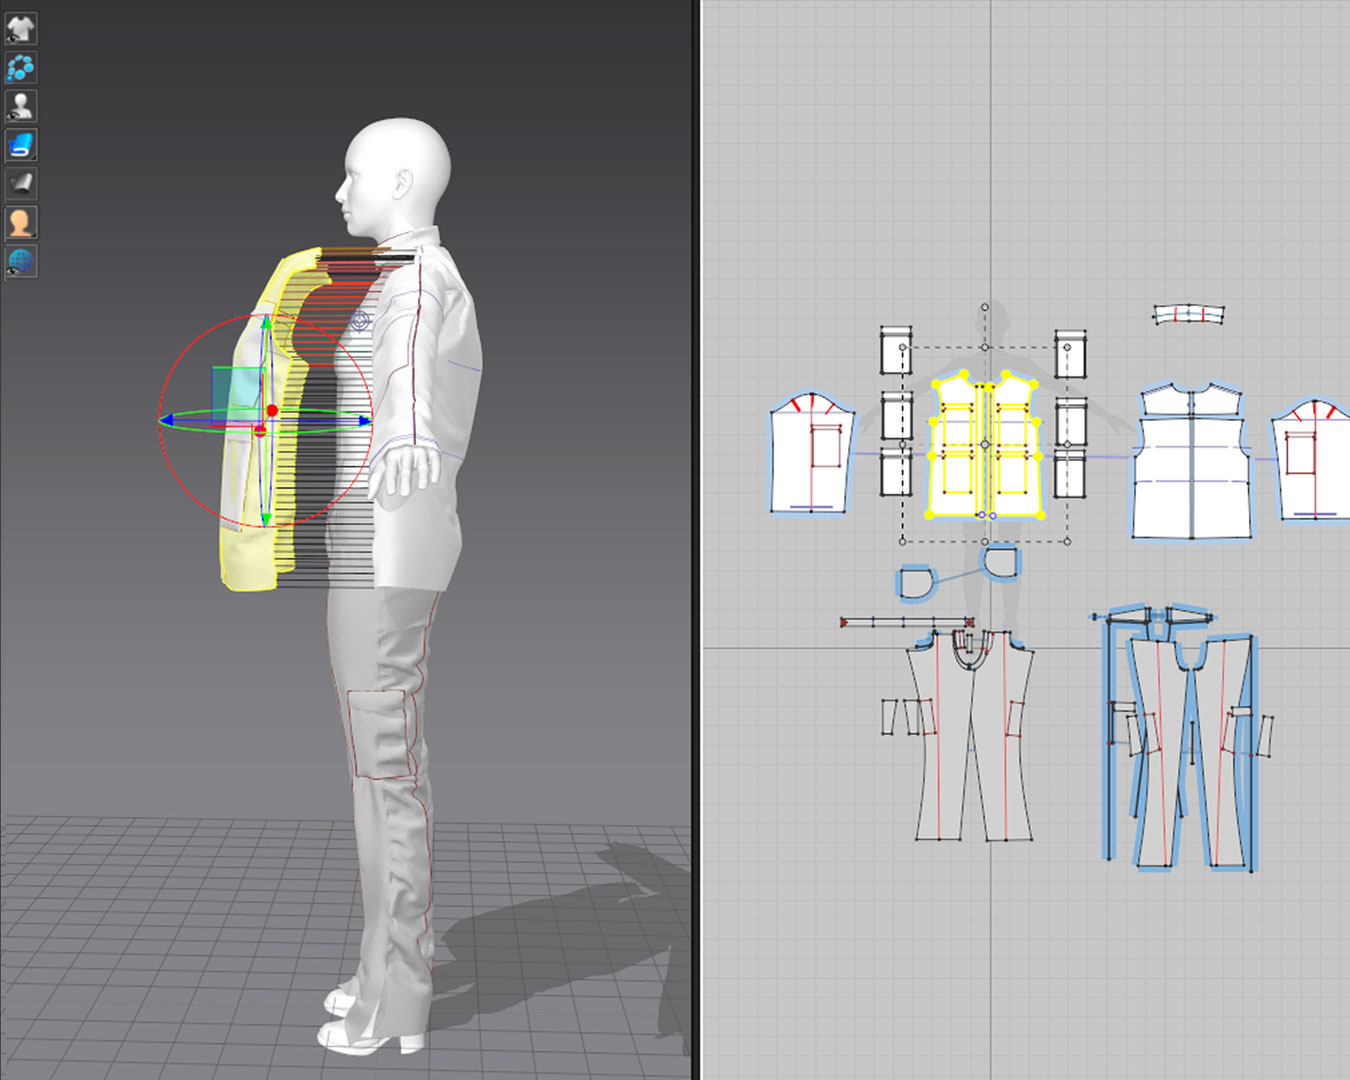The image size is (1350, 1080).
Task: Toggle avatar visibility with the white bust icon
Action: pyautogui.click(x=20, y=105)
